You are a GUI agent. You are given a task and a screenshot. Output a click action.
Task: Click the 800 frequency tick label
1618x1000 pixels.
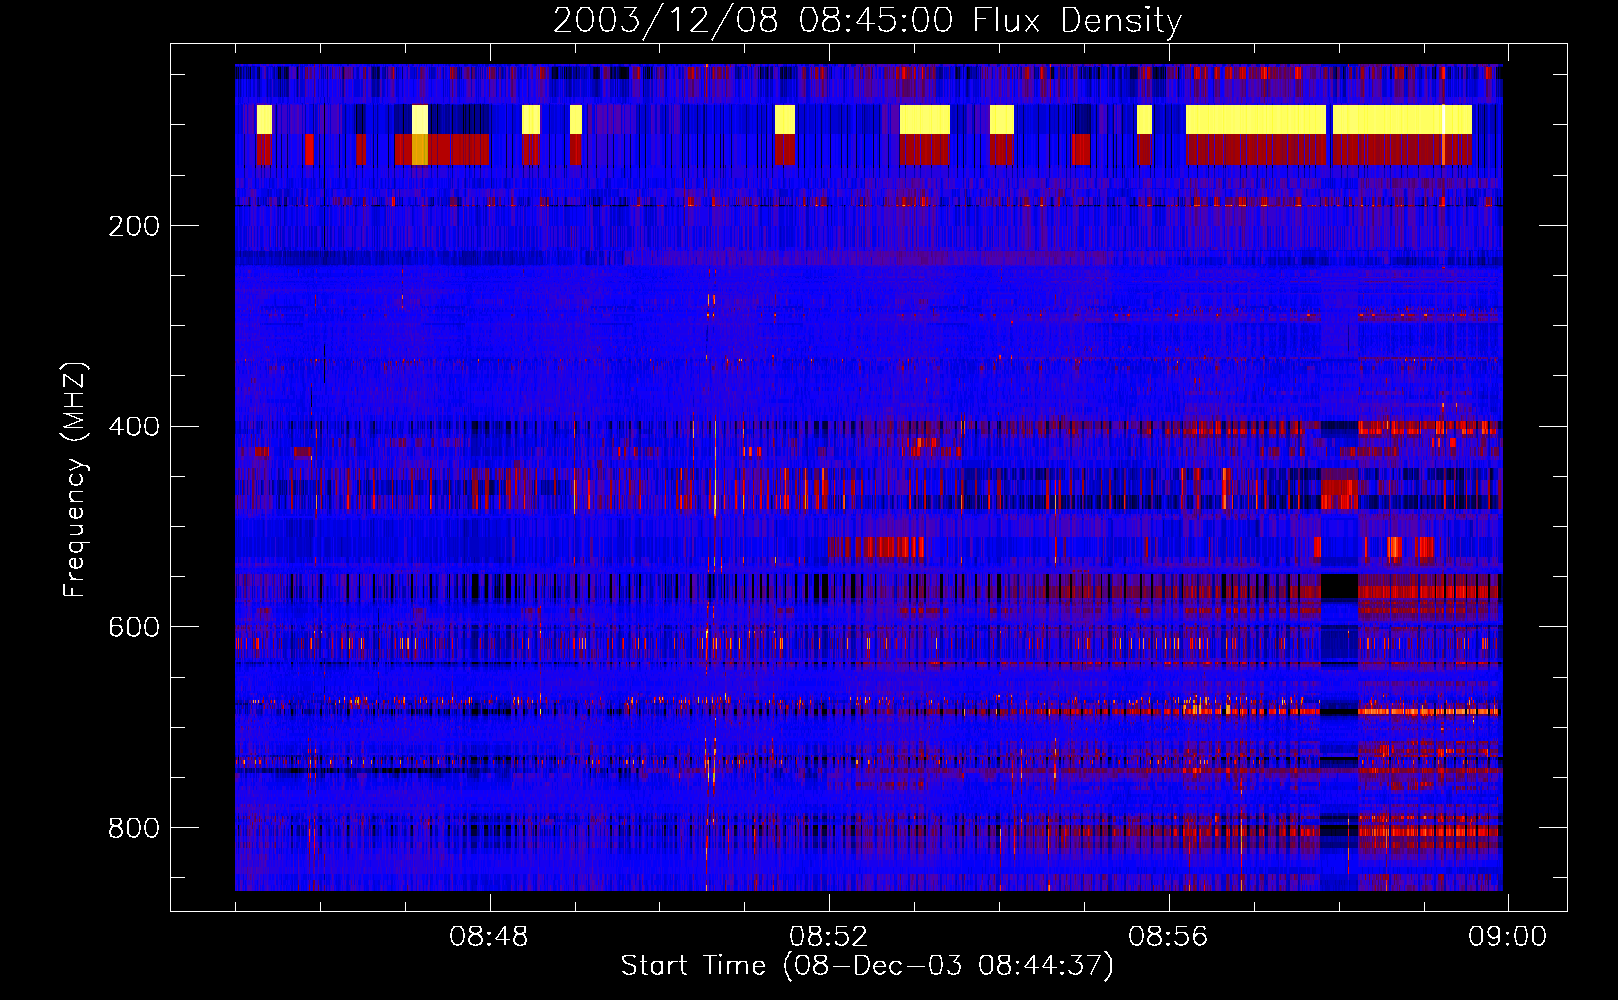tap(134, 828)
